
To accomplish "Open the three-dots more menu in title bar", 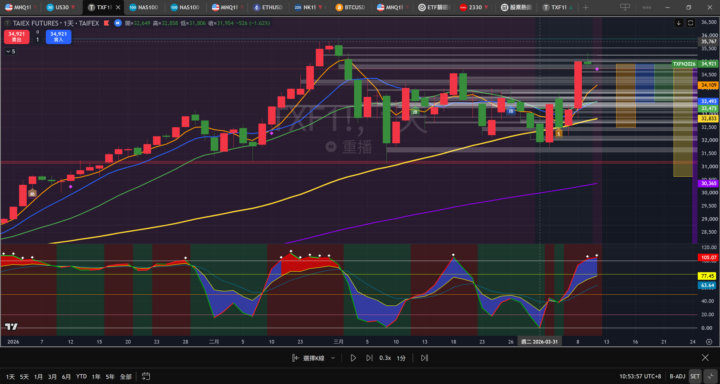I will tap(647, 7).
